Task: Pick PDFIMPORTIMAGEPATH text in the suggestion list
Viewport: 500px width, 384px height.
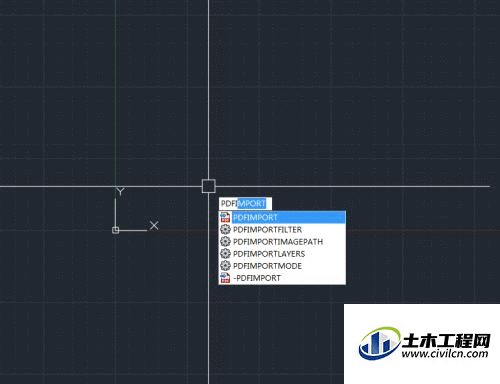Action: click(x=278, y=241)
